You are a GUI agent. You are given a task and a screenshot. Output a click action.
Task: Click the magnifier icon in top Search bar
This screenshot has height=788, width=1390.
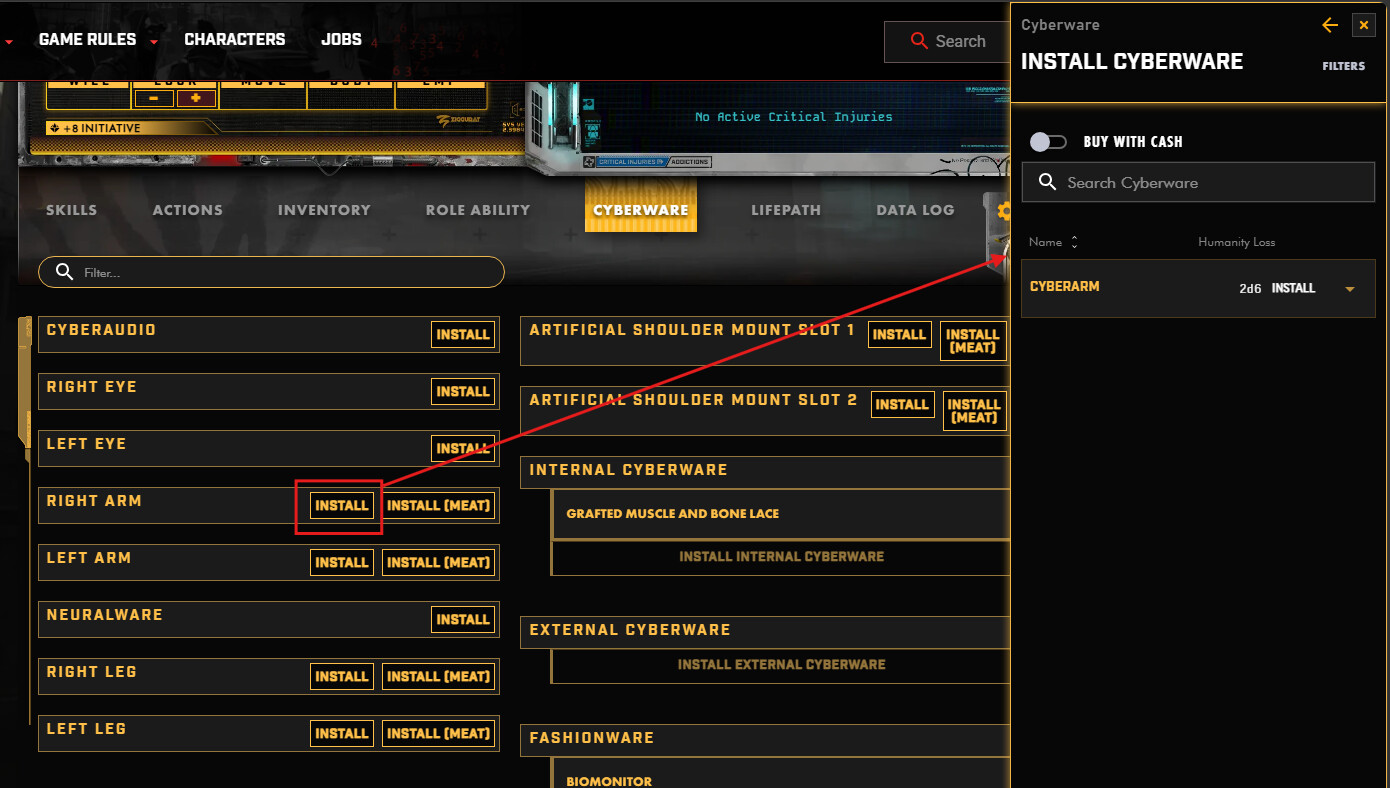tap(919, 41)
